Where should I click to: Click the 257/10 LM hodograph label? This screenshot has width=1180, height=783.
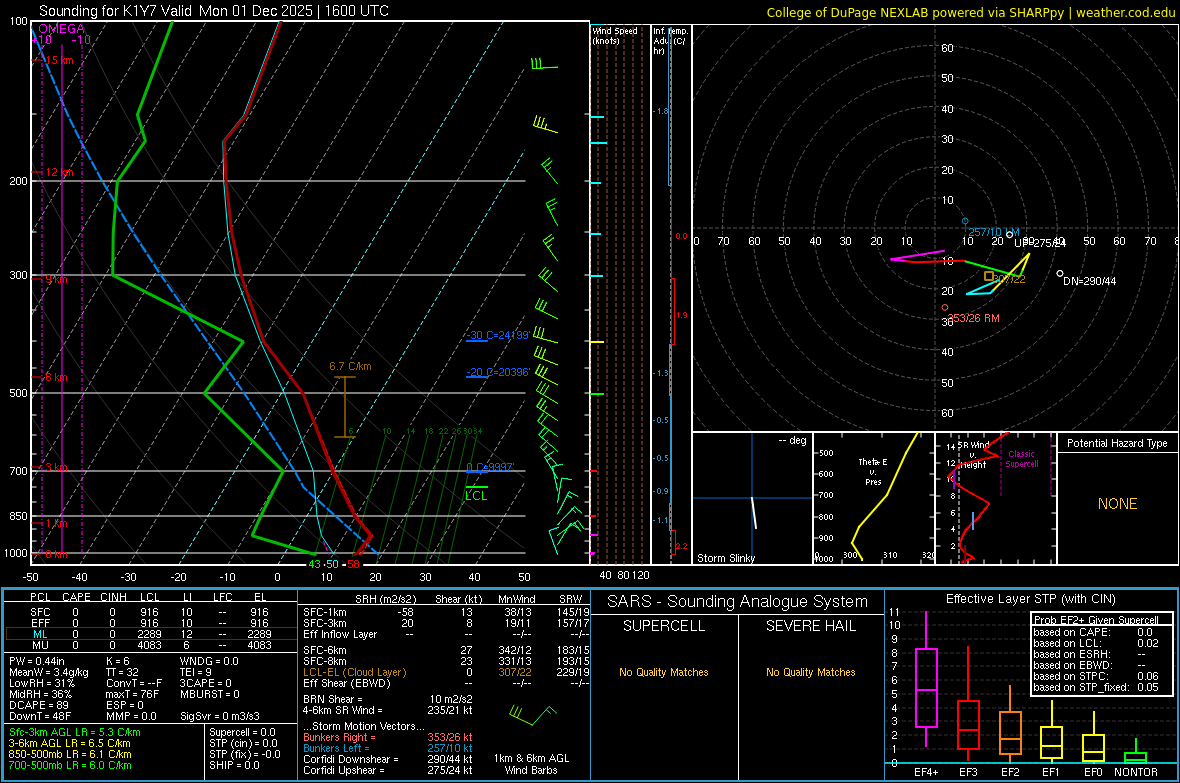coord(993,232)
